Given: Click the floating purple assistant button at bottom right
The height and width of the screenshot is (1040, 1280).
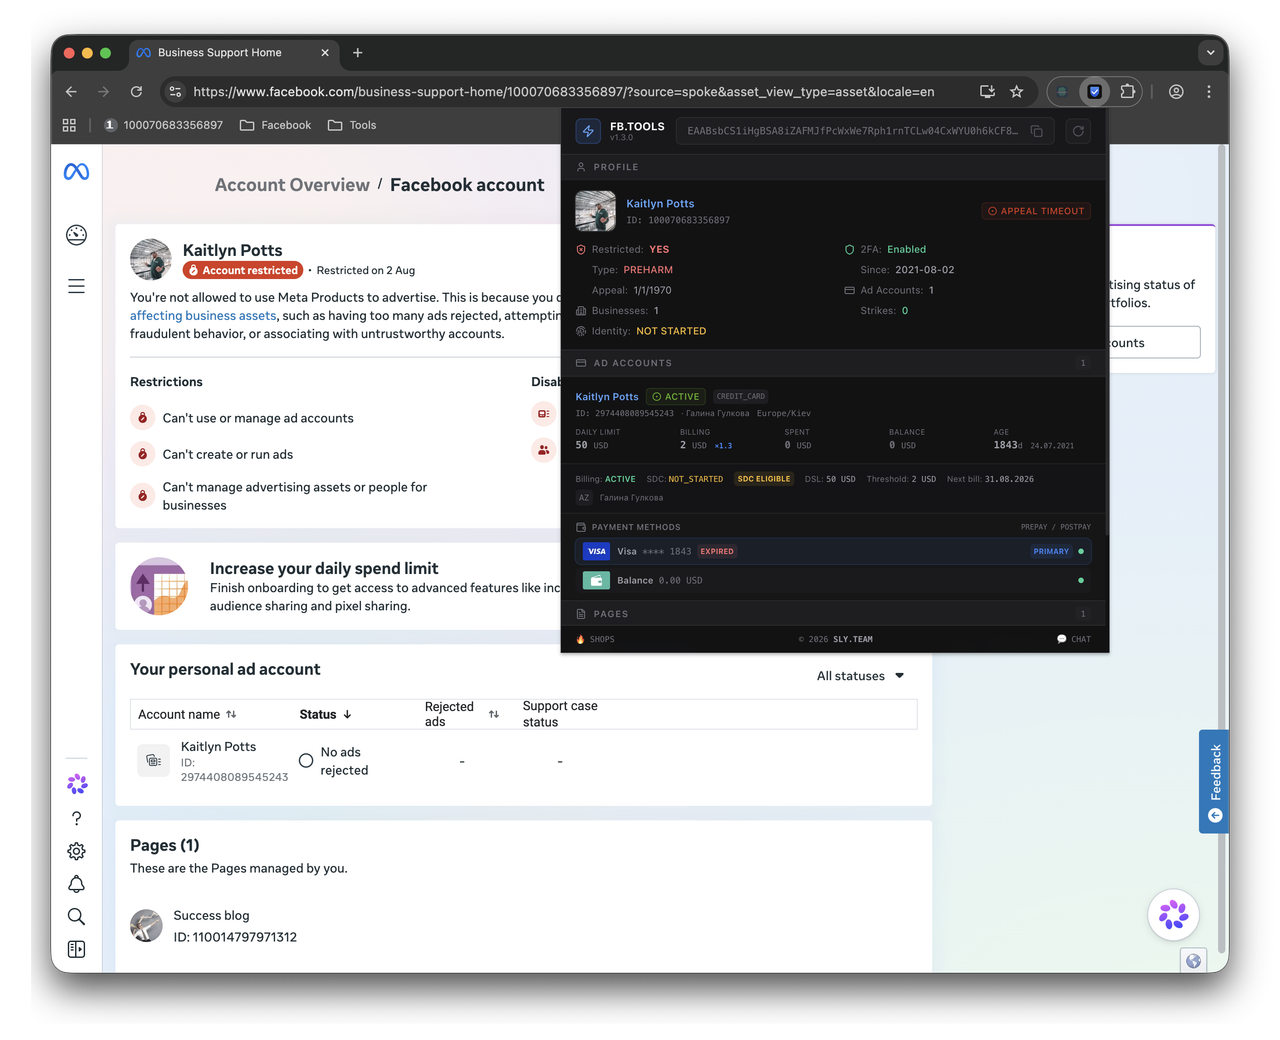Looking at the screenshot, I should click(1173, 914).
